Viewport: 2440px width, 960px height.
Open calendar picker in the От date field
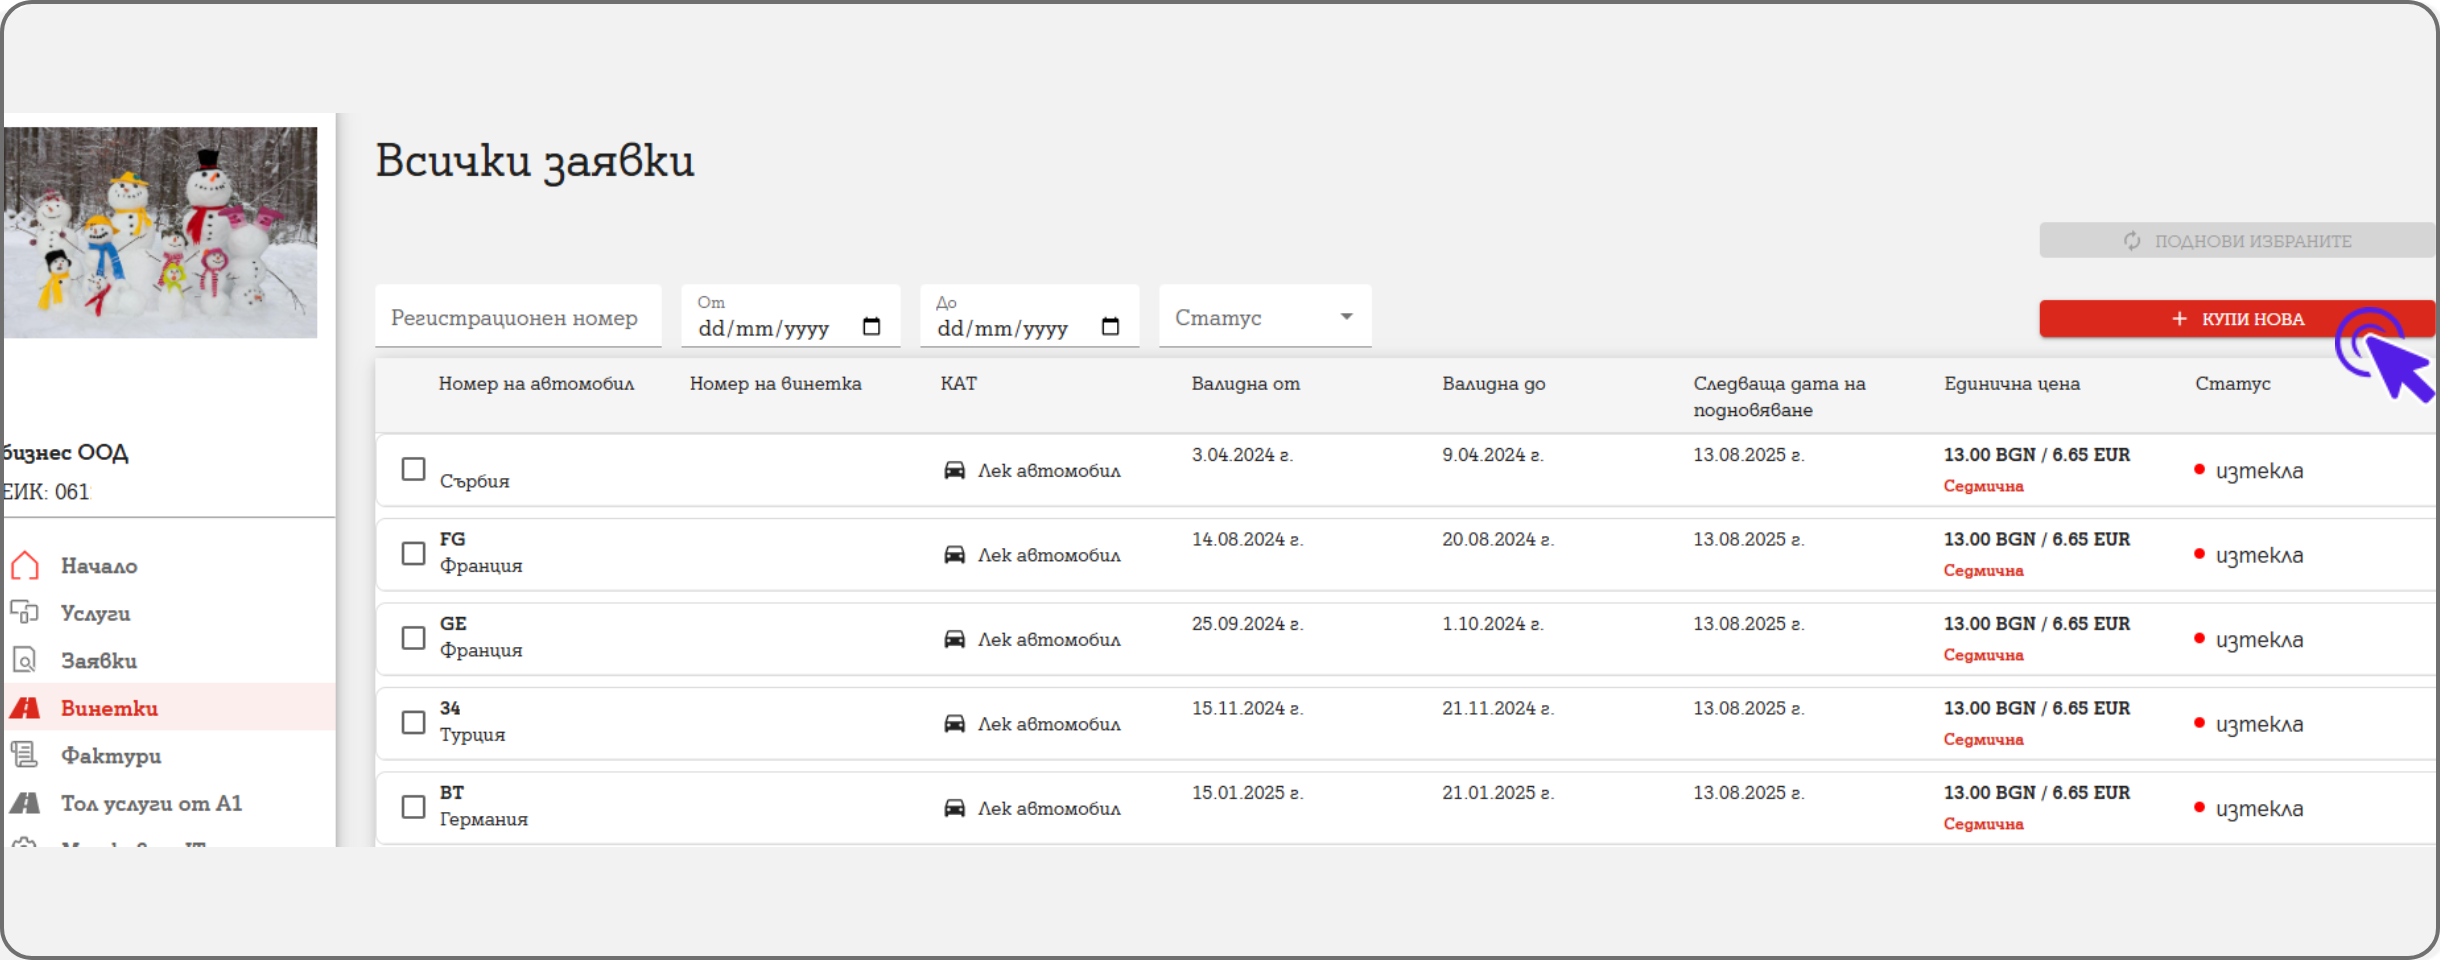pos(871,327)
